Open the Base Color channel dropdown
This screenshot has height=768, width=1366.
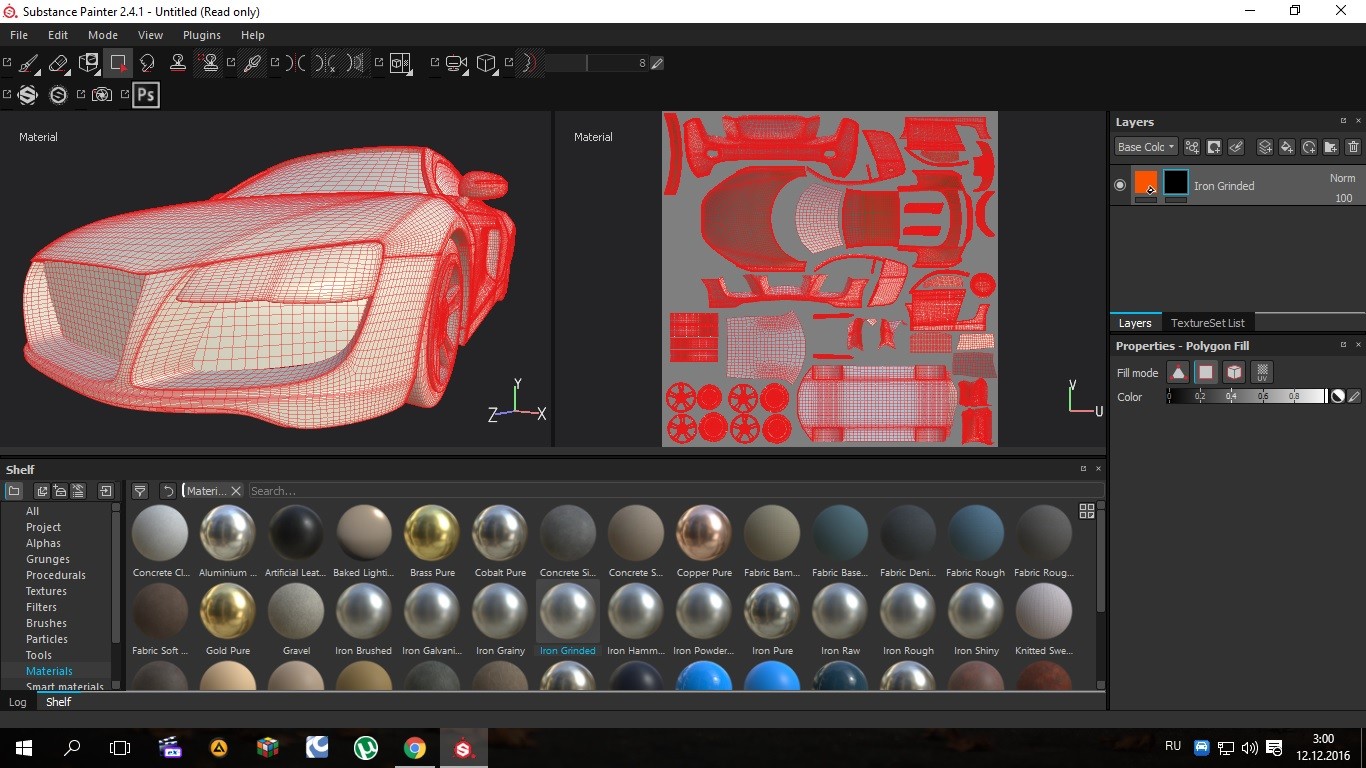click(x=1146, y=147)
